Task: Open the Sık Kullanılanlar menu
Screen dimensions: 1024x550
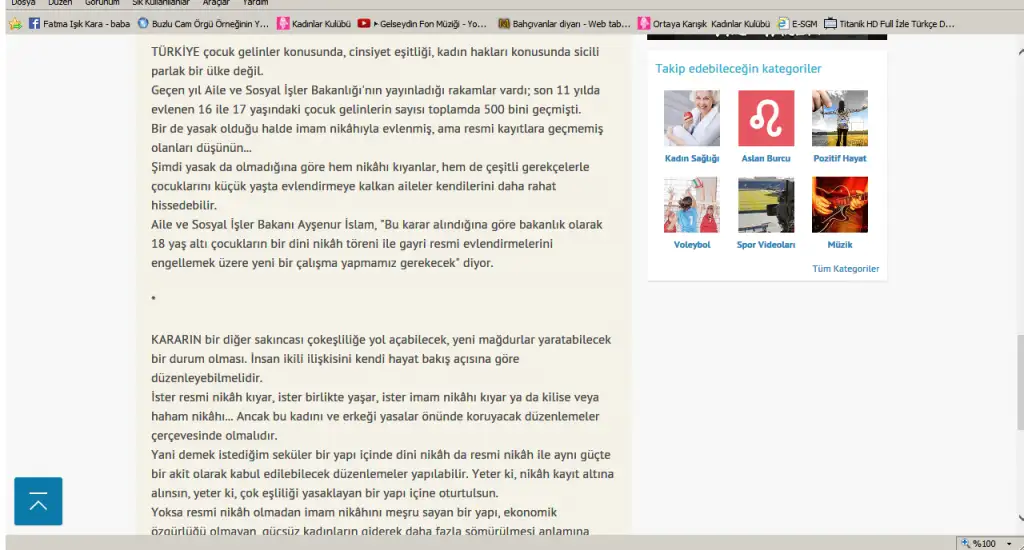Action: click(x=161, y=3)
